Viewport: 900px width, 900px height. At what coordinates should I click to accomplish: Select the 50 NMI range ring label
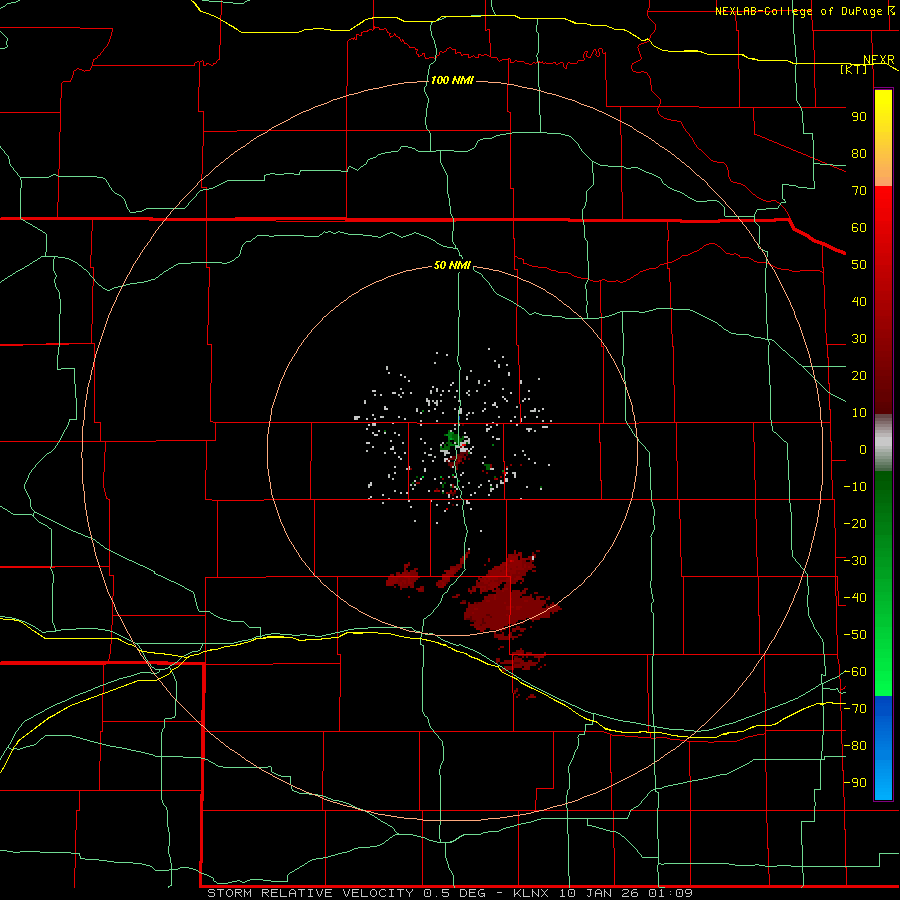click(452, 265)
